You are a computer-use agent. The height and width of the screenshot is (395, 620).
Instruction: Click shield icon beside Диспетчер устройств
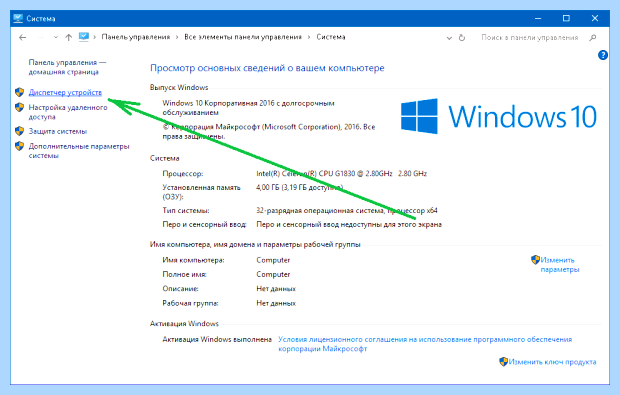coord(19,93)
